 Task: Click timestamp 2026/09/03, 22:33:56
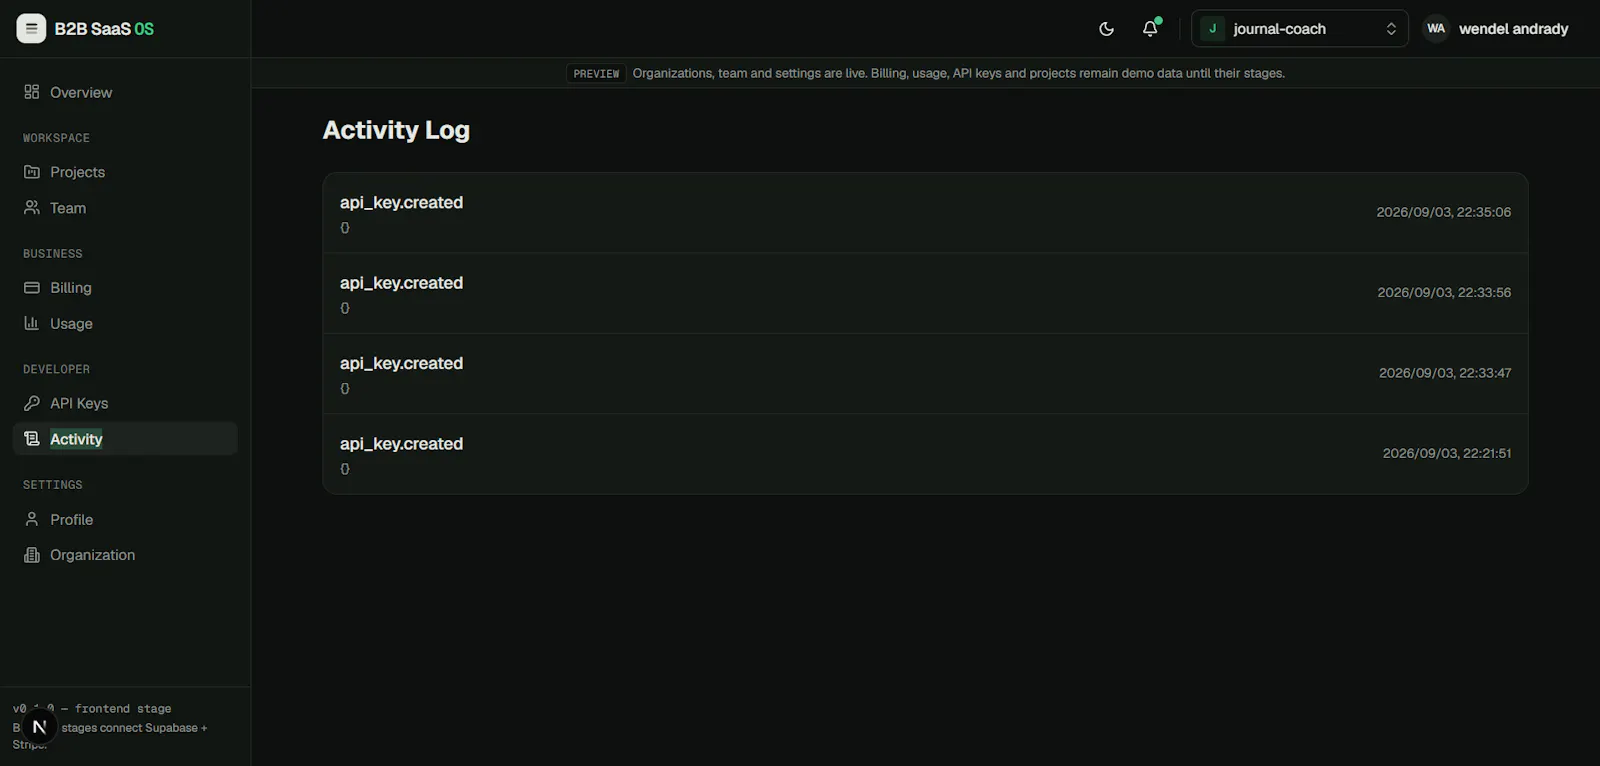pos(1444,292)
